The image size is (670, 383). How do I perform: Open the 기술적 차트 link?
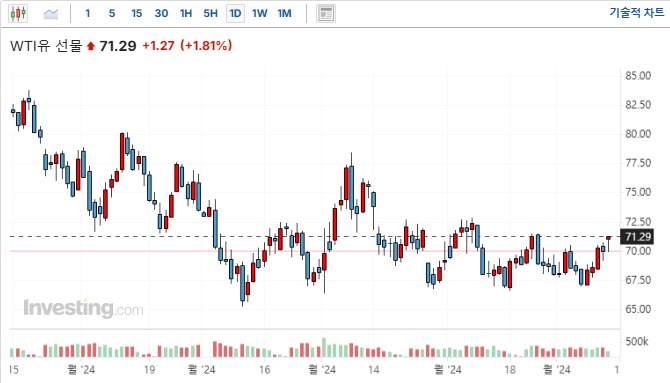637,12
